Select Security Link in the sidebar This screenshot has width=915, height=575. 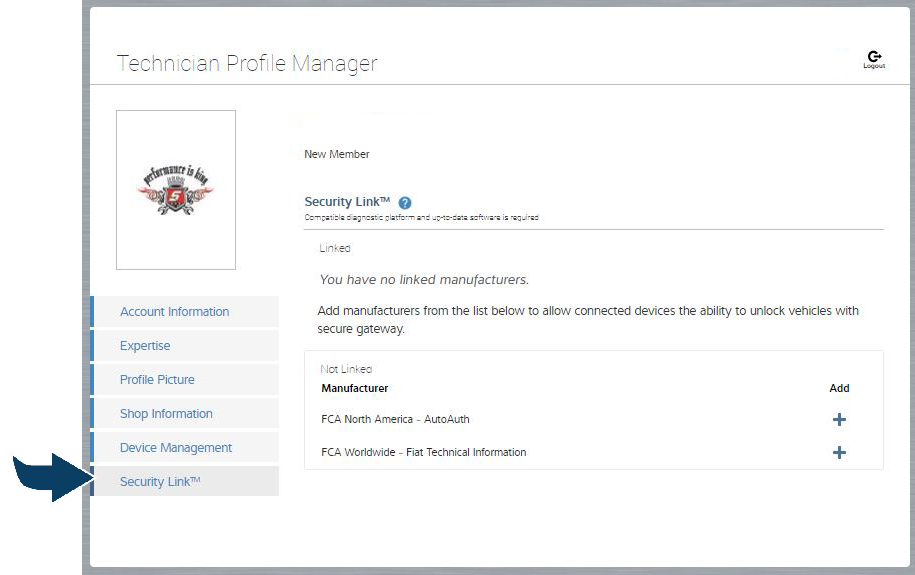click(160, 482)
